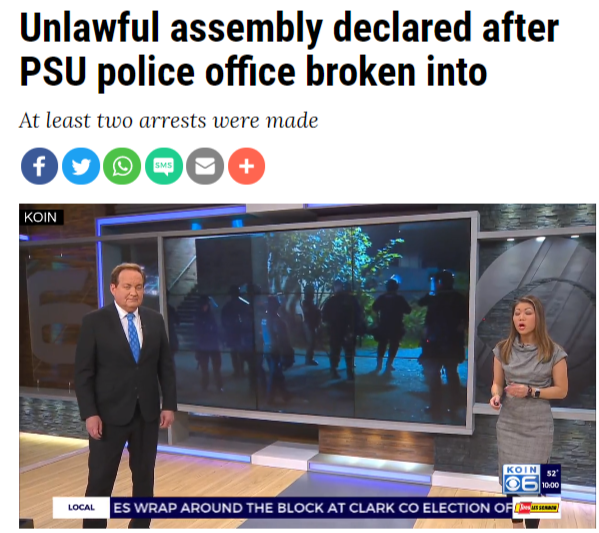Click the male anchor in the blue tie

124,378
